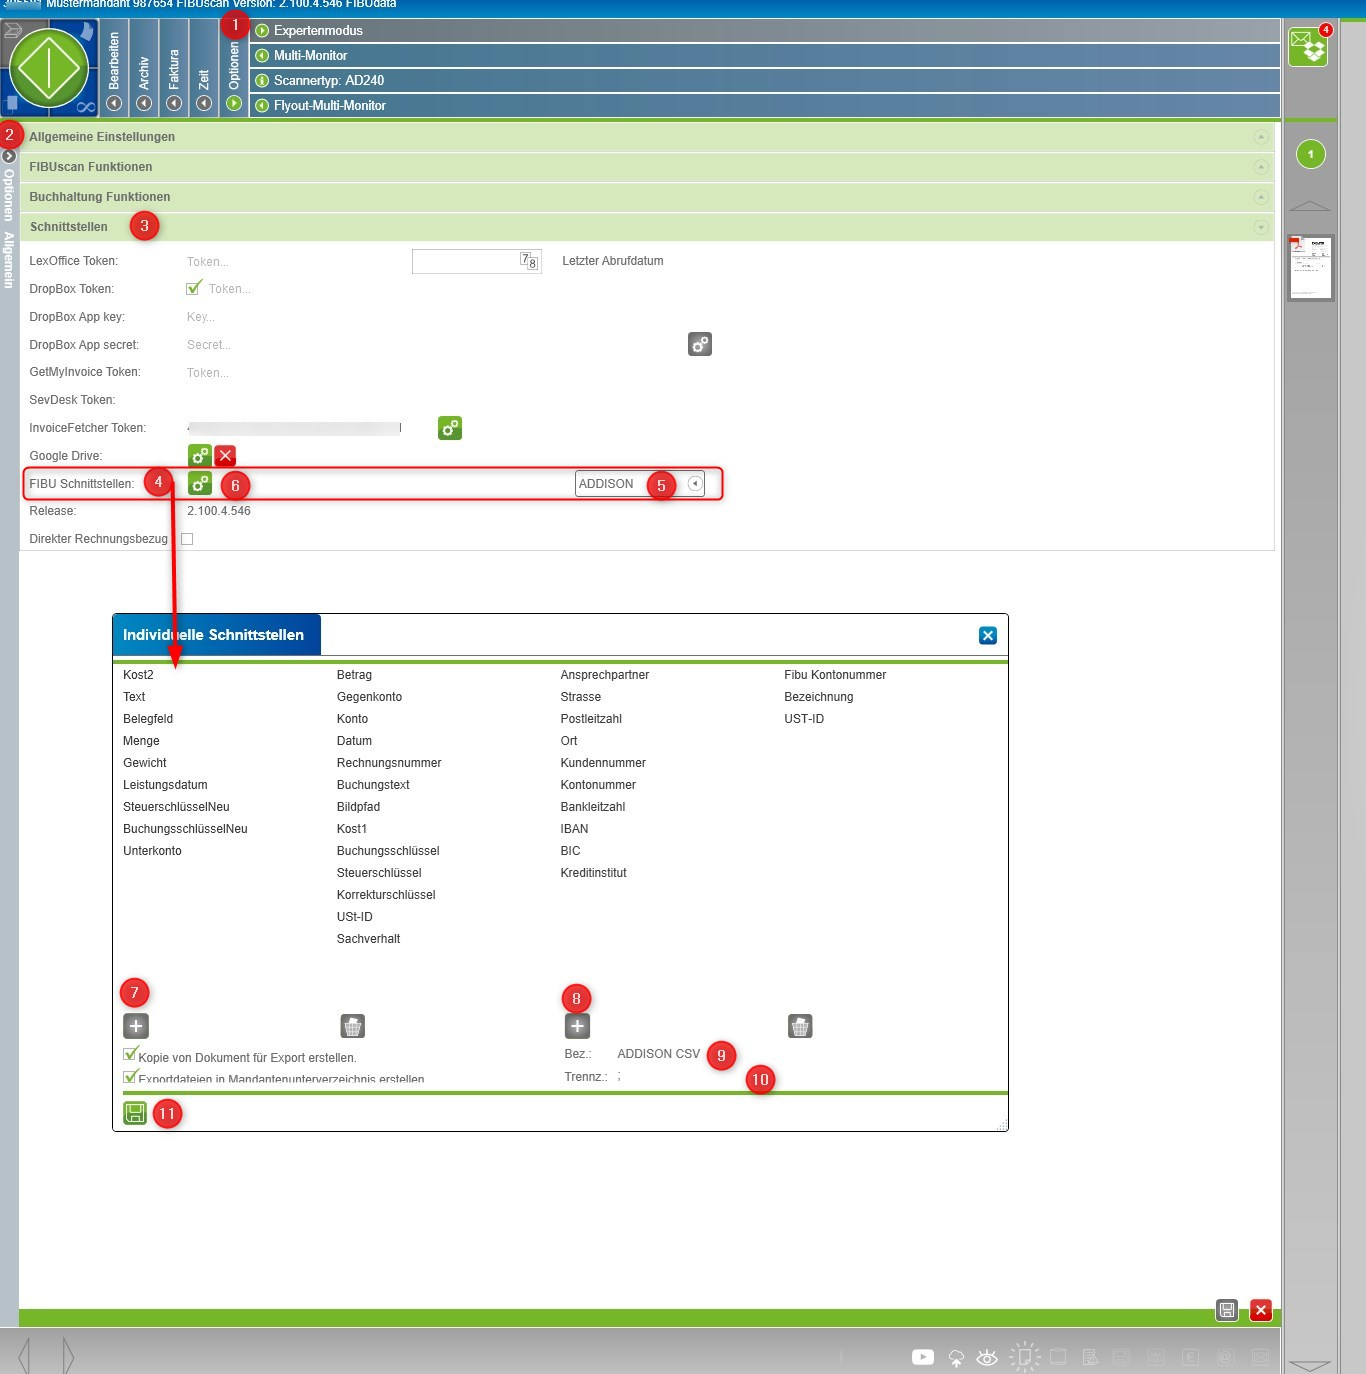
Task: Open the YouTube video icon in bottom bar
Action: pyautogui.click(x=922, y=1357)
